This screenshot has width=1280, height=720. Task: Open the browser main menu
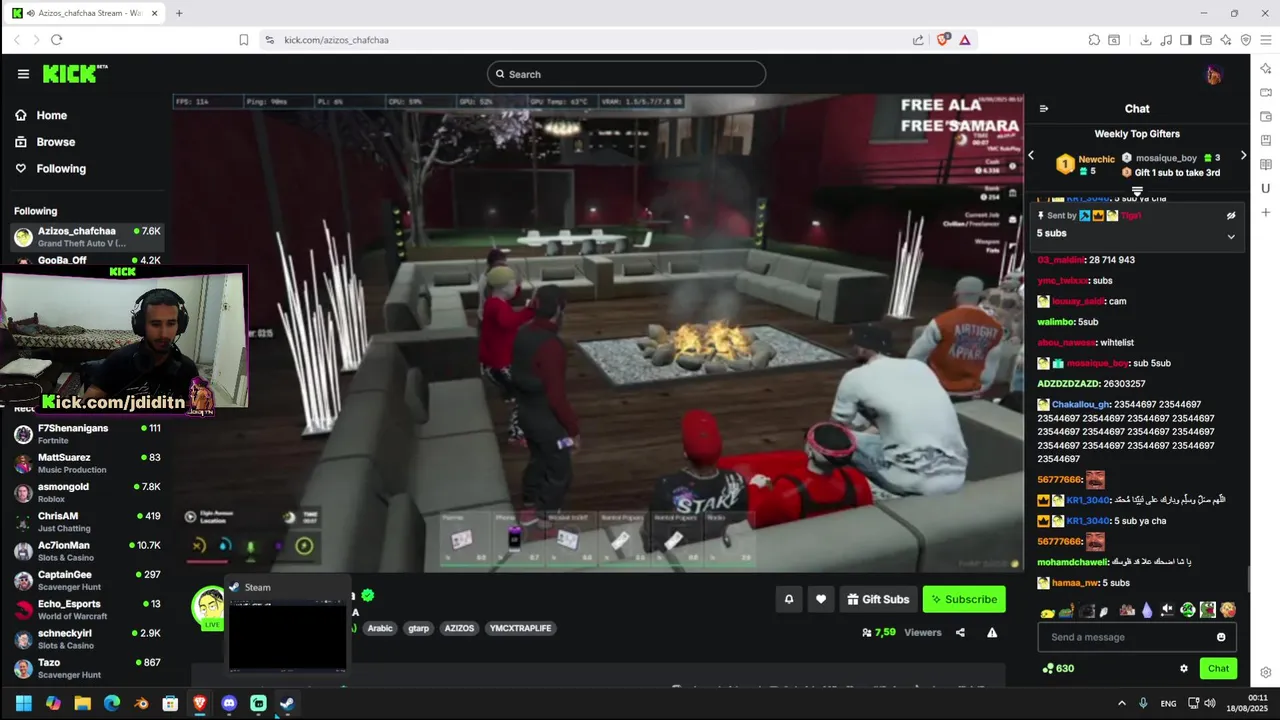(x=1265, y=40)
